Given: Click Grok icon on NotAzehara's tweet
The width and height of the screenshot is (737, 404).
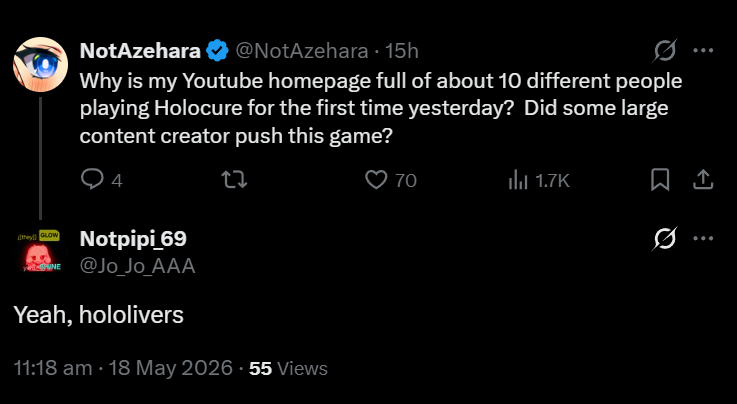Looking at the screenshot, I should [x=665, y=50].
